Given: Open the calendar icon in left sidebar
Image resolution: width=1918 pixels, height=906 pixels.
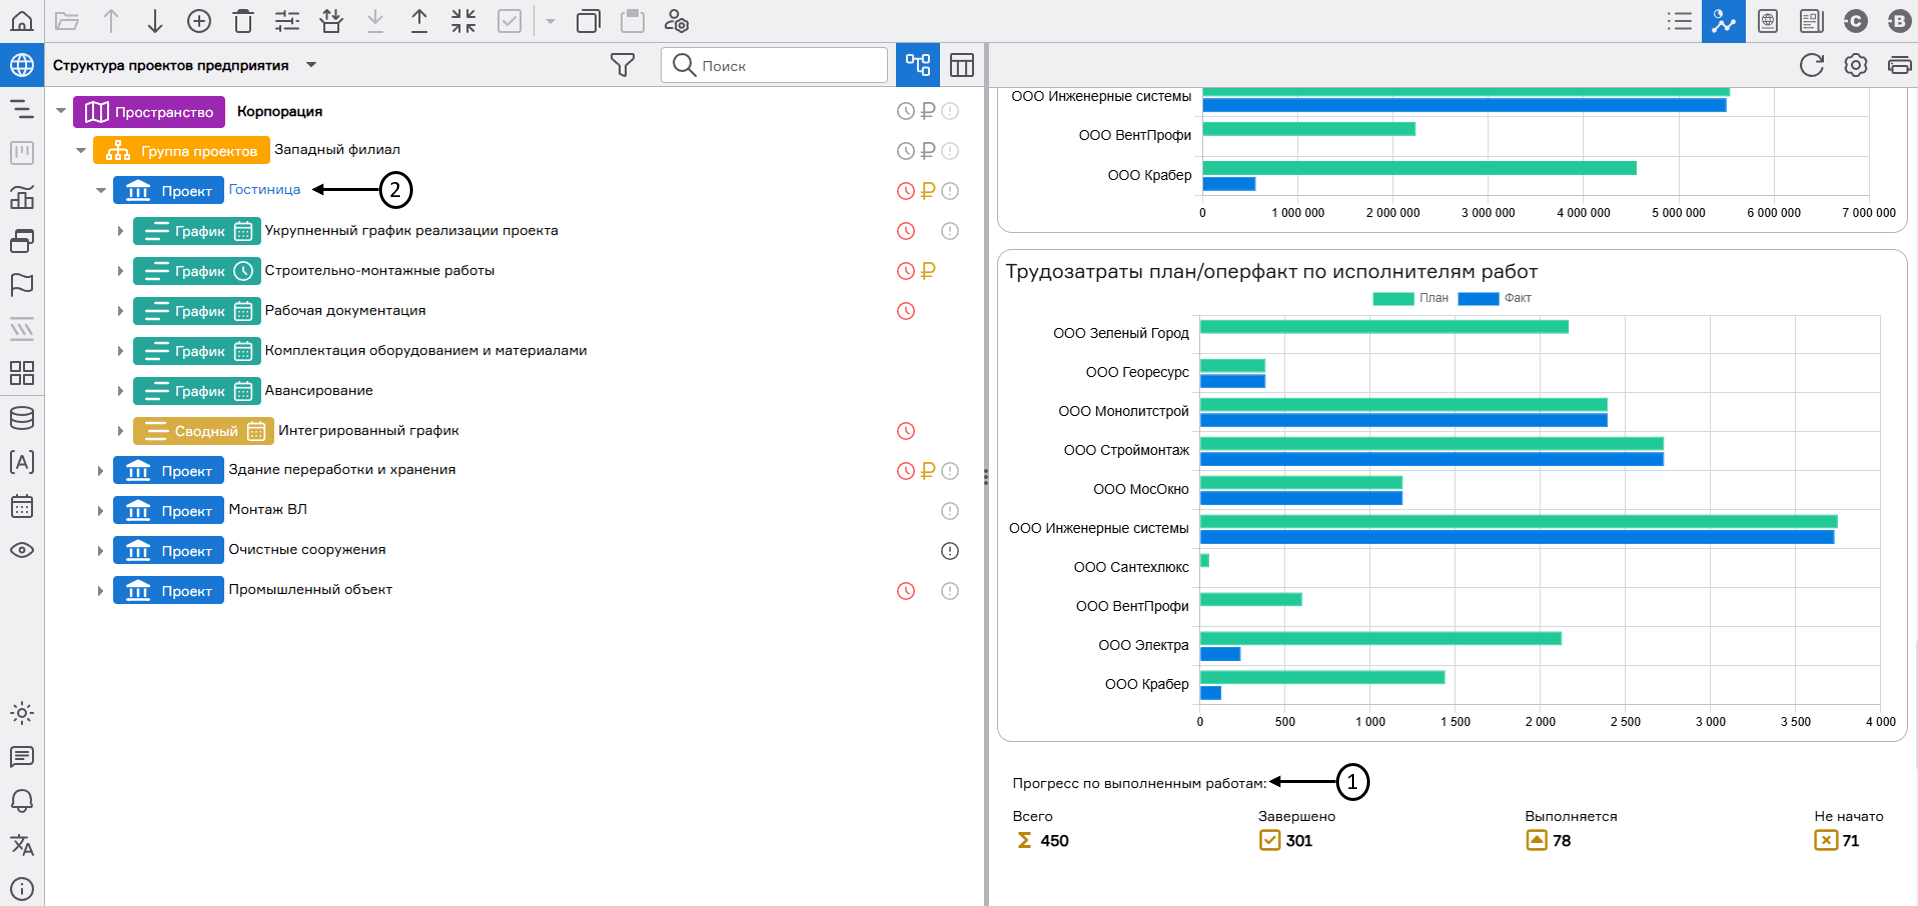Looking at the screenshot, I should (x=21, y=506).
